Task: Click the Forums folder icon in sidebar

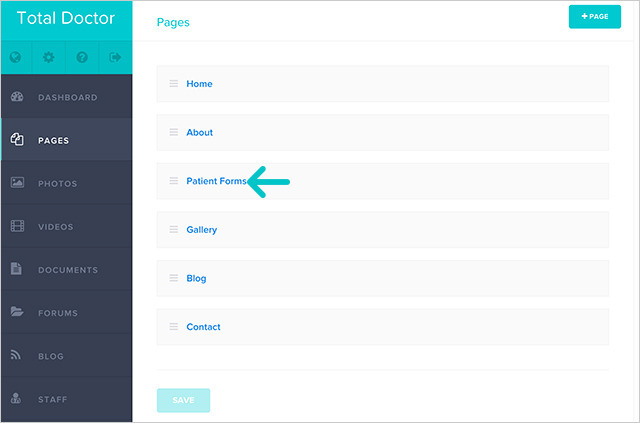Action: [x=17, y=312]
